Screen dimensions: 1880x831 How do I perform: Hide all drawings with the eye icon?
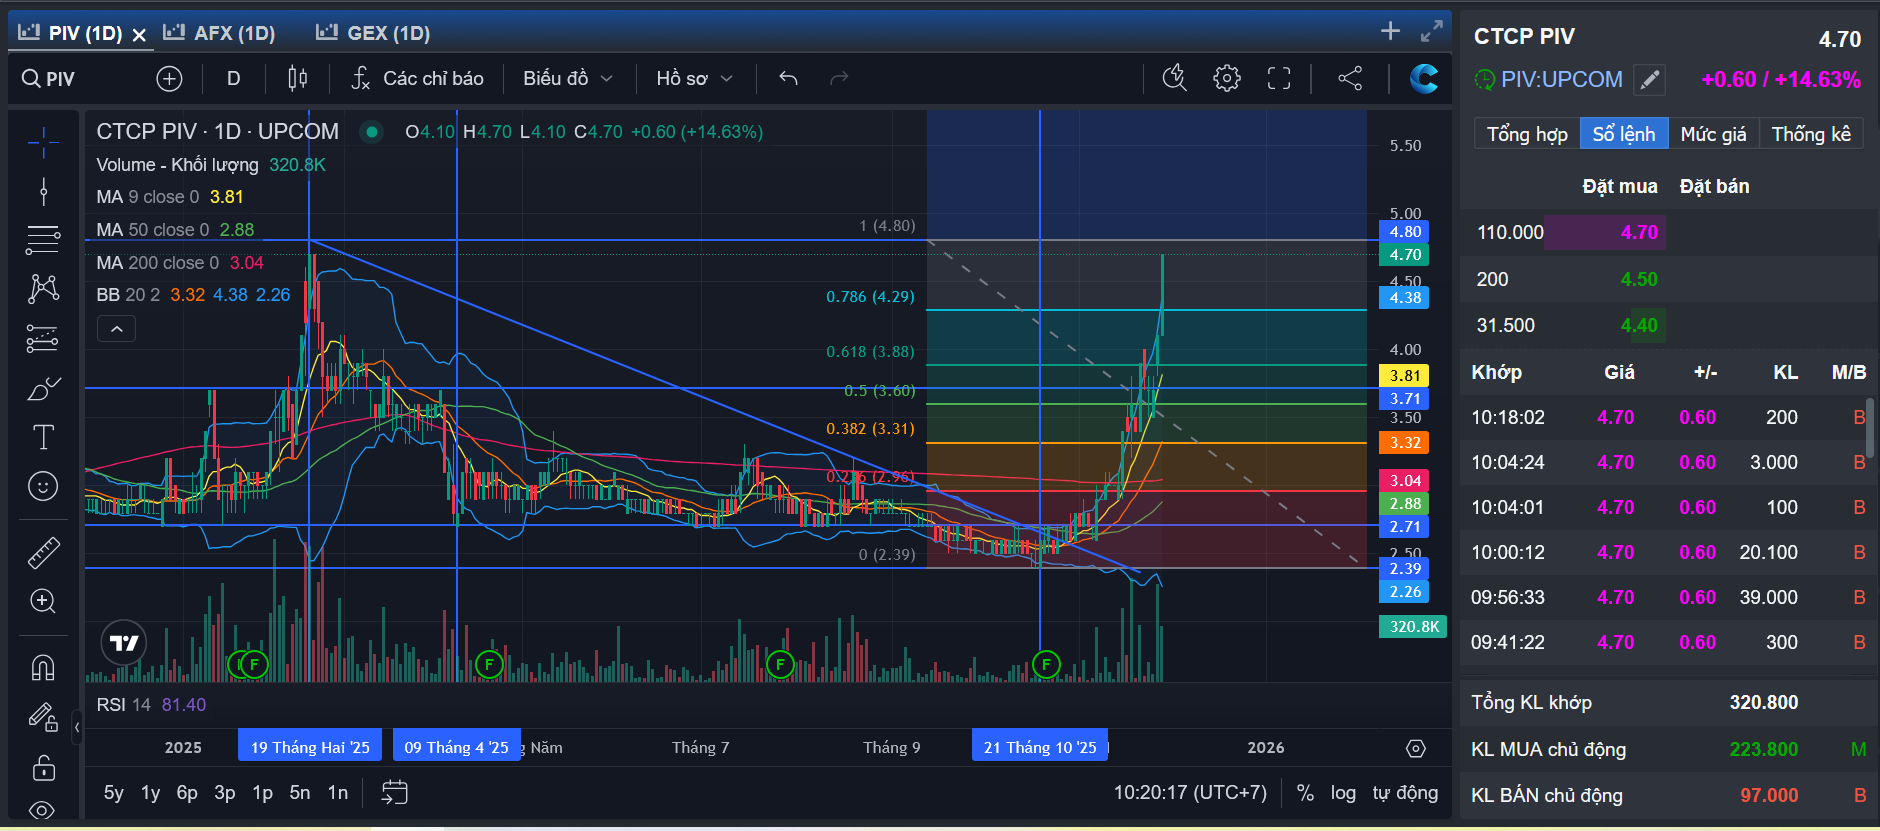(x=43, y=810)
